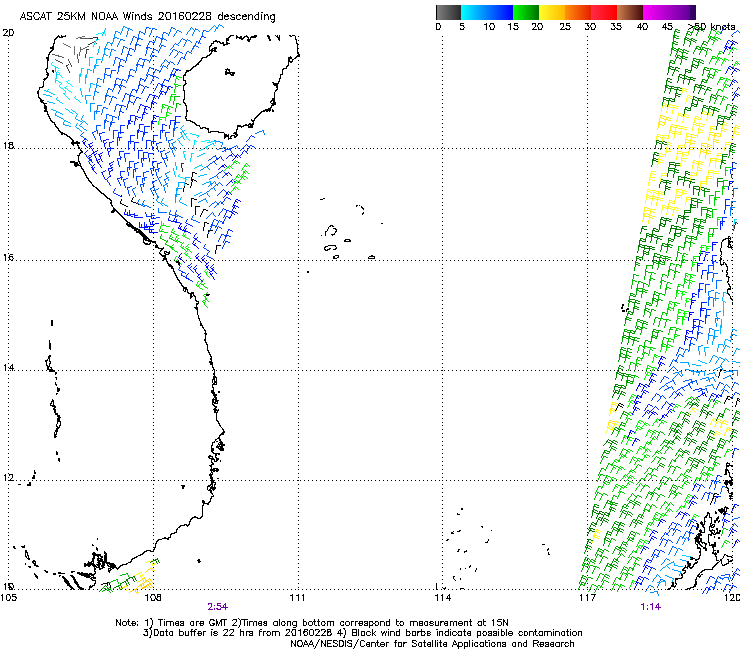Click the latitude label '18' on left axis

click(x=8, y=145)
